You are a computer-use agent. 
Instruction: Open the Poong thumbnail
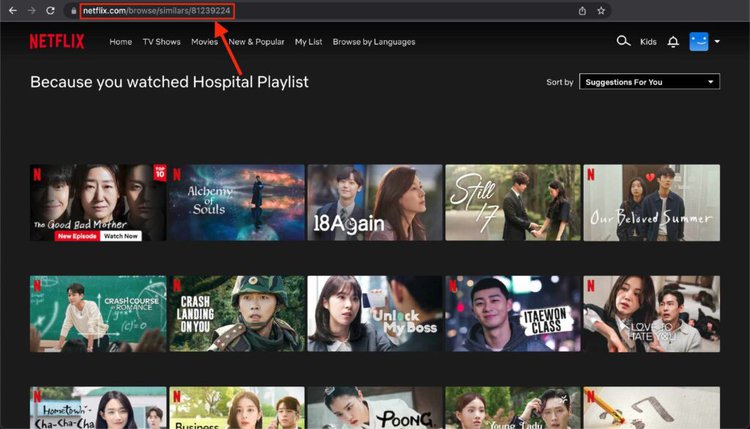(x=375, y=407)
